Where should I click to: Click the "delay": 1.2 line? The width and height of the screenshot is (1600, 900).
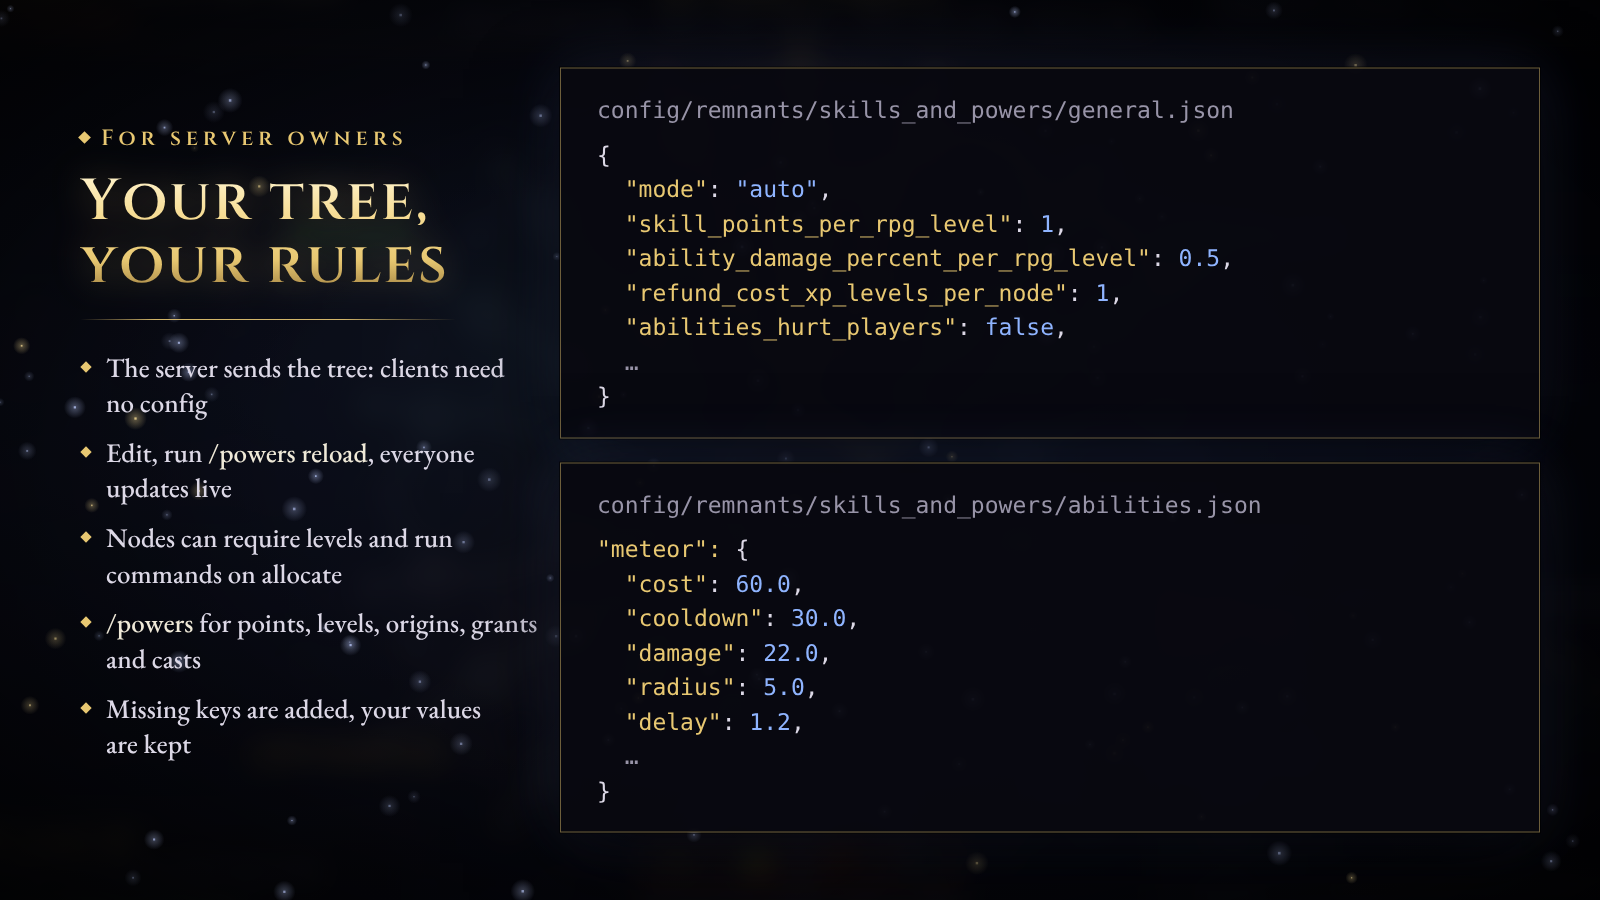(714, 722)
